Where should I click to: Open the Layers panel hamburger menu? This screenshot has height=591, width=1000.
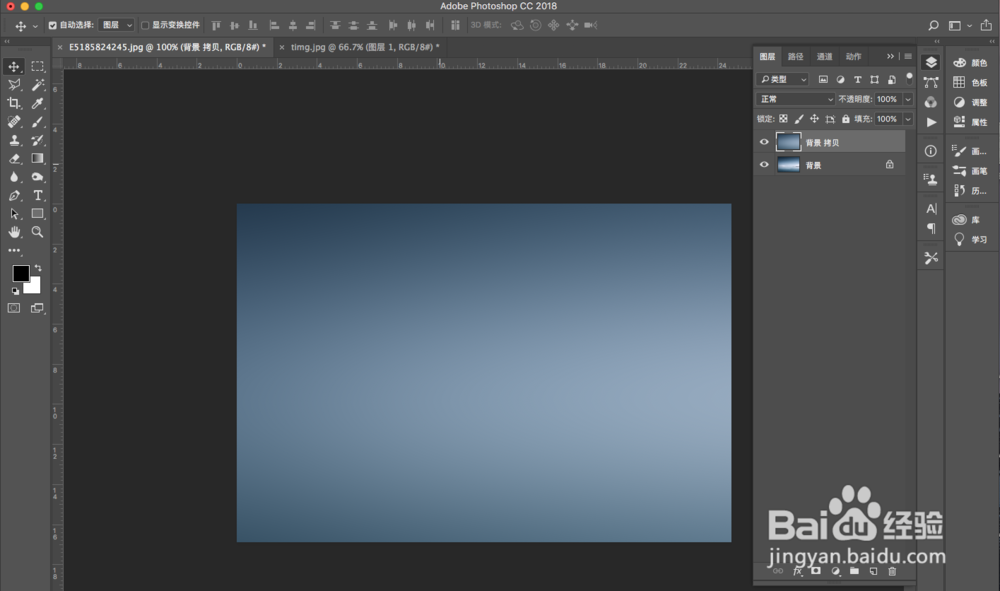tap(908, 56)
